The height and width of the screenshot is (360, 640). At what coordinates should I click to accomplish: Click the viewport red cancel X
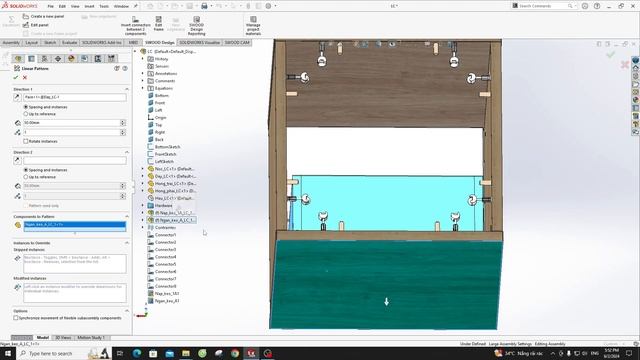tap(625, 64)
